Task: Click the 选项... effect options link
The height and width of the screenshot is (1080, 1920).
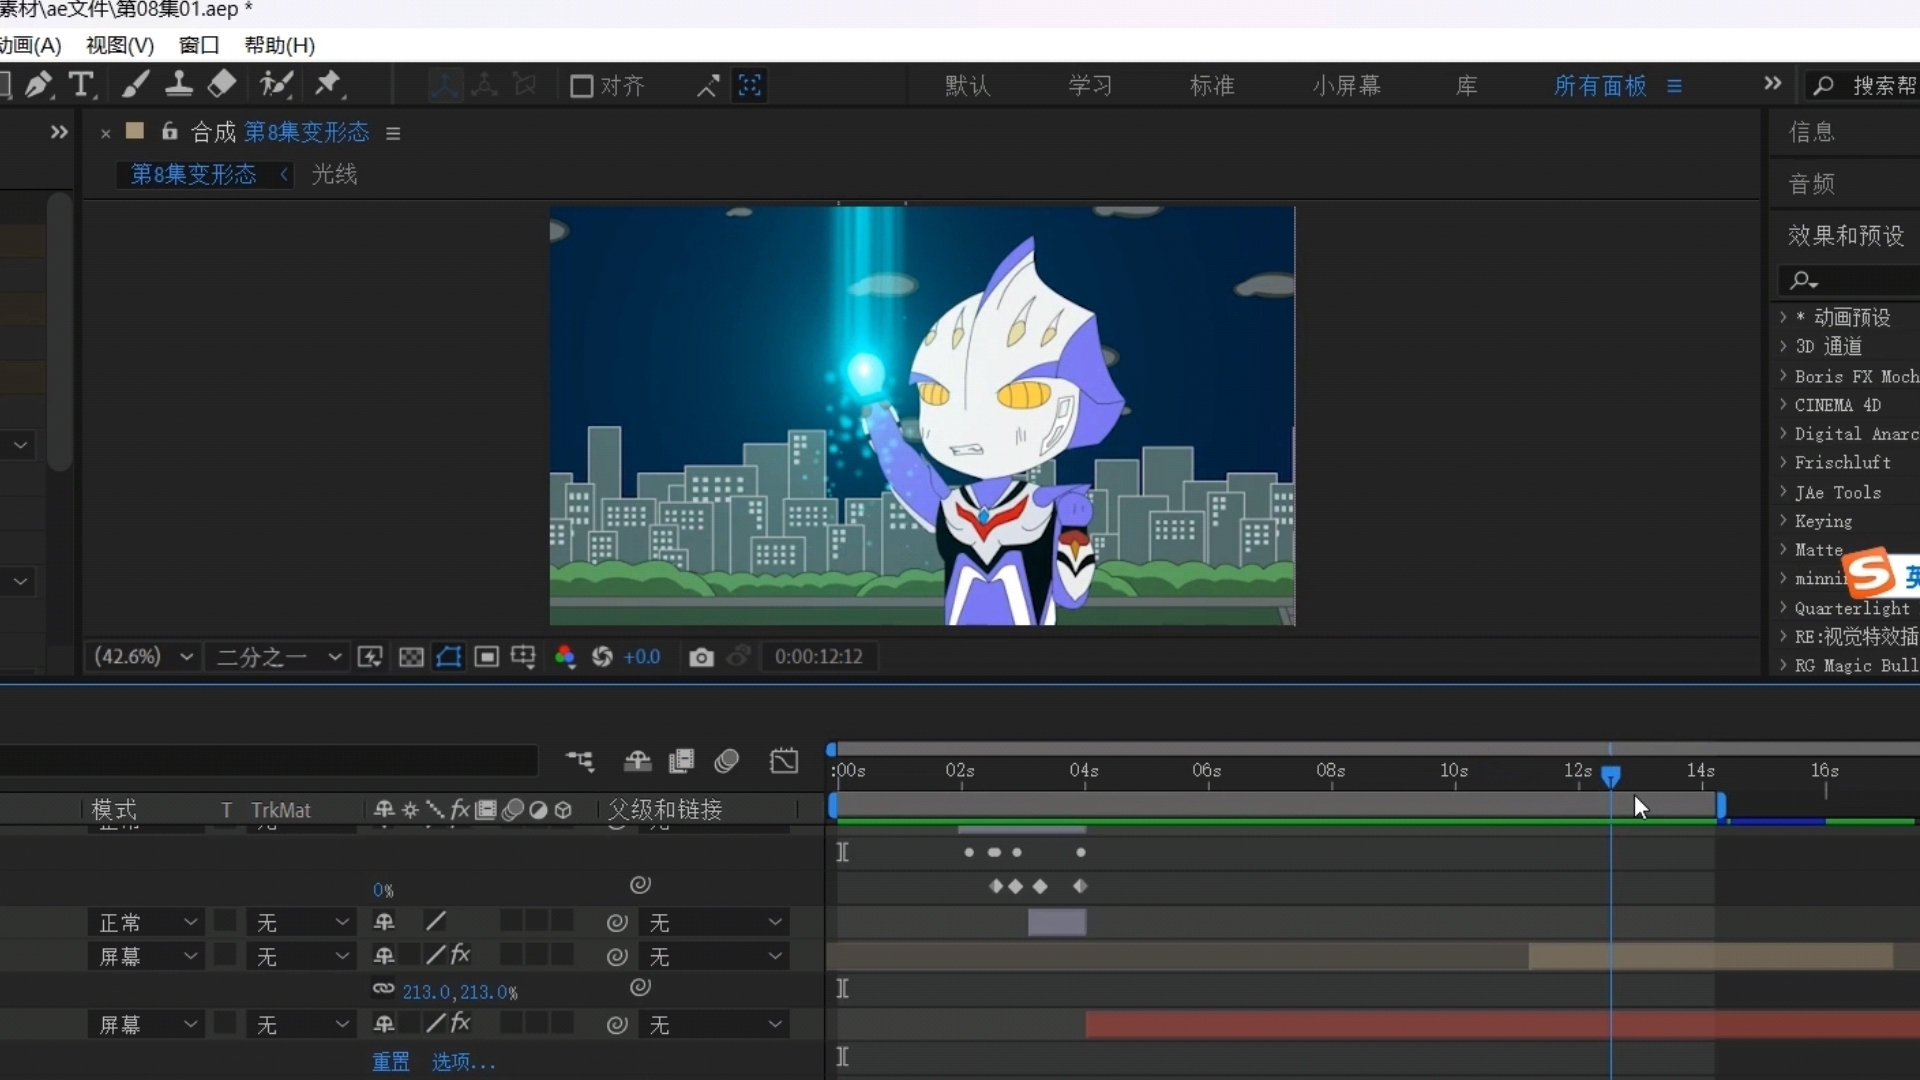Action: [x=463, y=1062]
